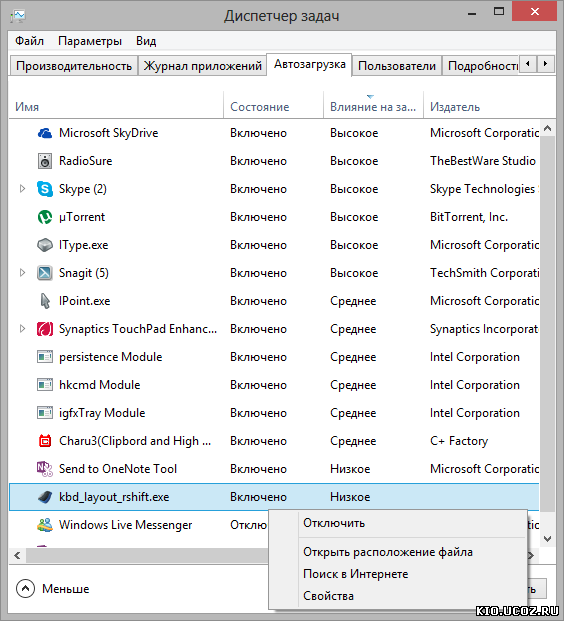Select the Windows Live Messenger row name
Image resolution: width=564 pixels, height=621 pixels.
126,525
